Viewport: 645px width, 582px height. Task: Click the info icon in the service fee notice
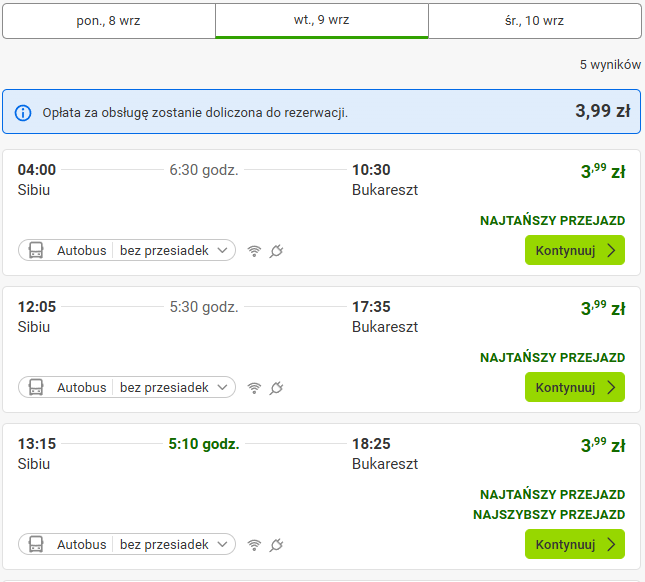23,113
